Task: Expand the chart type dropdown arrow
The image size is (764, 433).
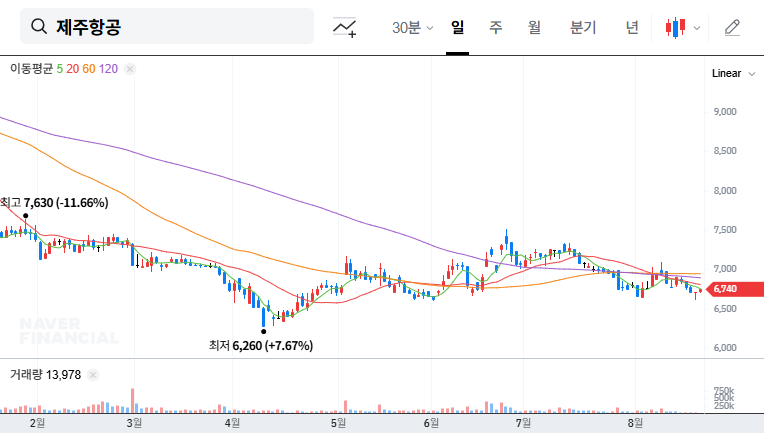Action: pos(697,28)
